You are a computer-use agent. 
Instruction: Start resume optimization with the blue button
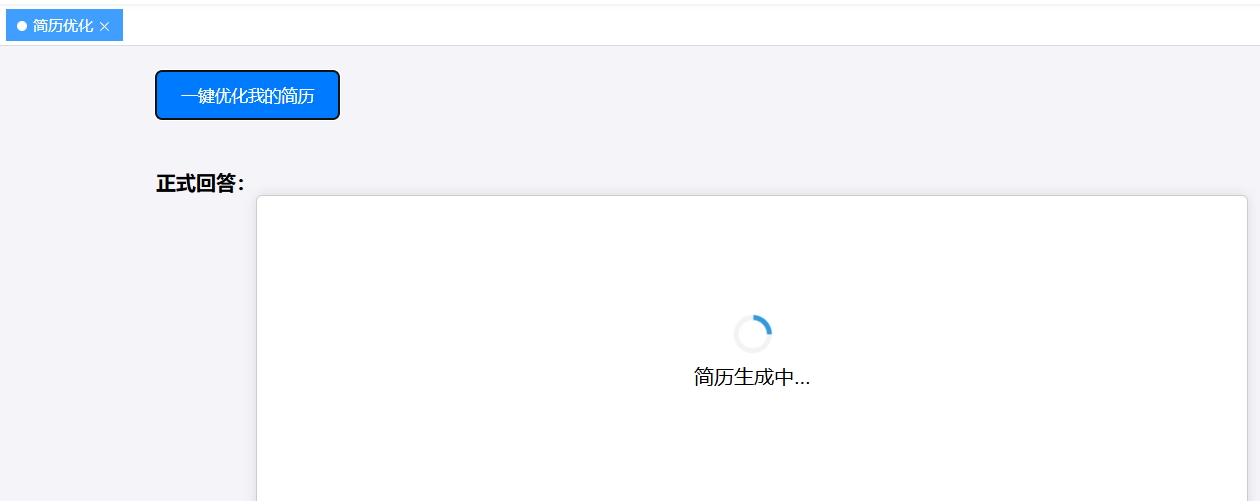pos(247,95)
